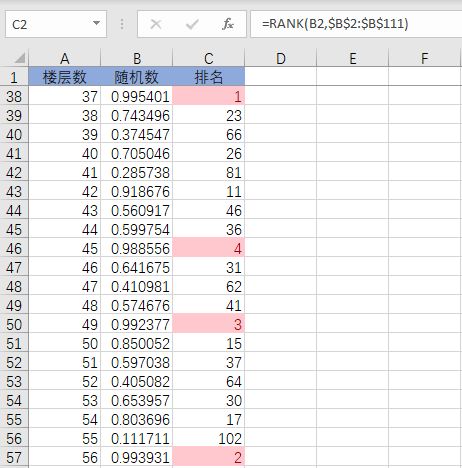Select row 38 header
This screenshot has width=462, height=468.
pos(14,96)
